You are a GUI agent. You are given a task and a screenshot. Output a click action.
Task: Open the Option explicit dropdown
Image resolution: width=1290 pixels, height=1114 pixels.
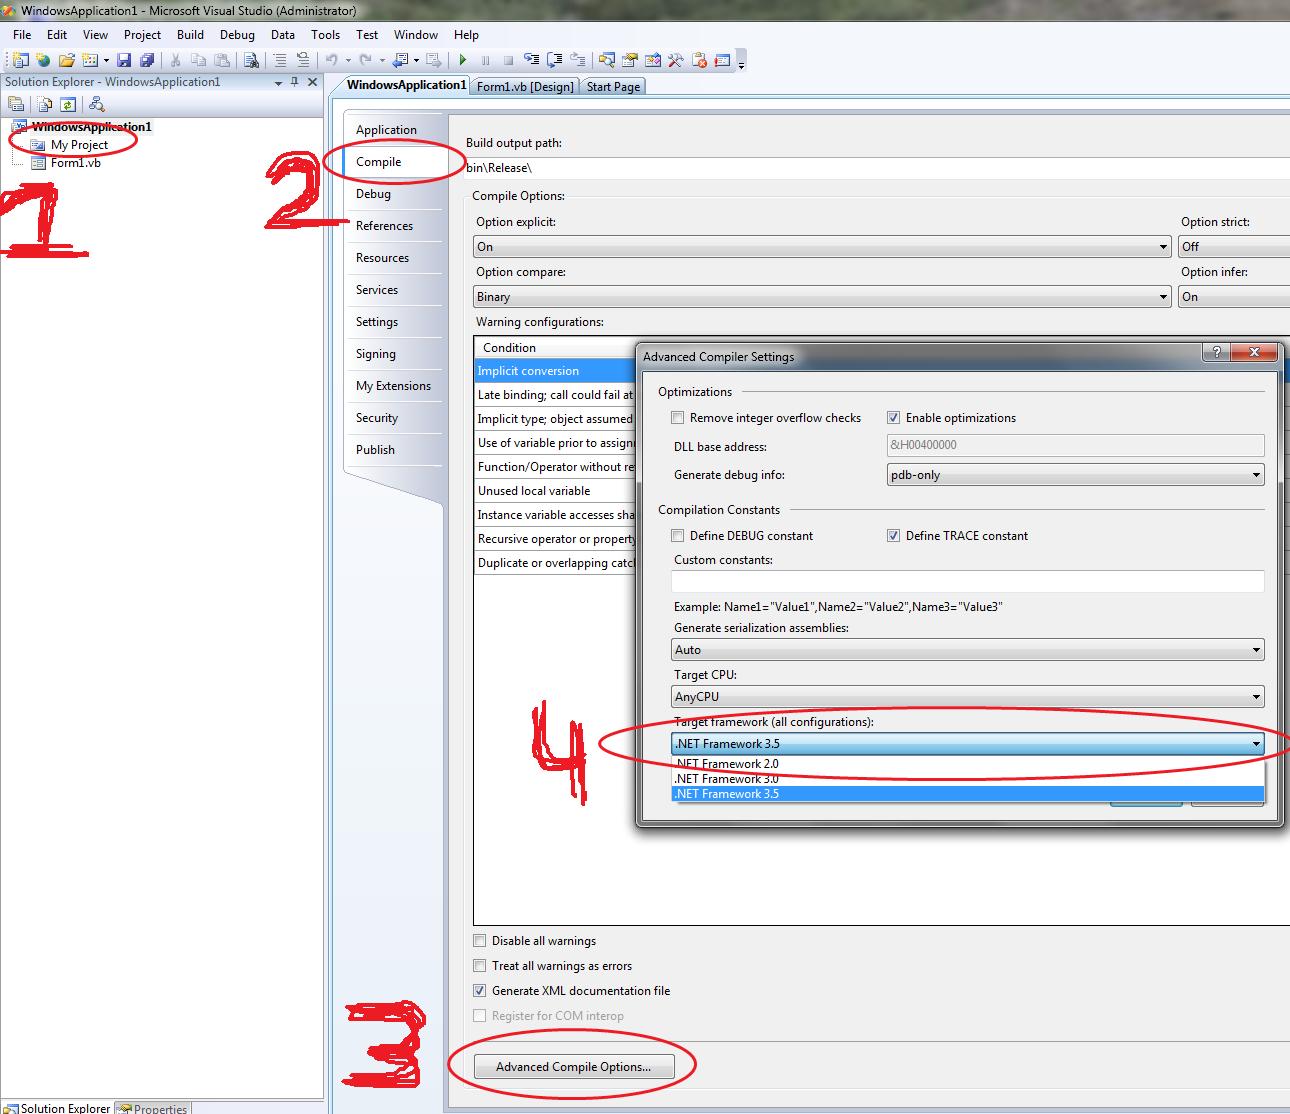pos(822,247)
